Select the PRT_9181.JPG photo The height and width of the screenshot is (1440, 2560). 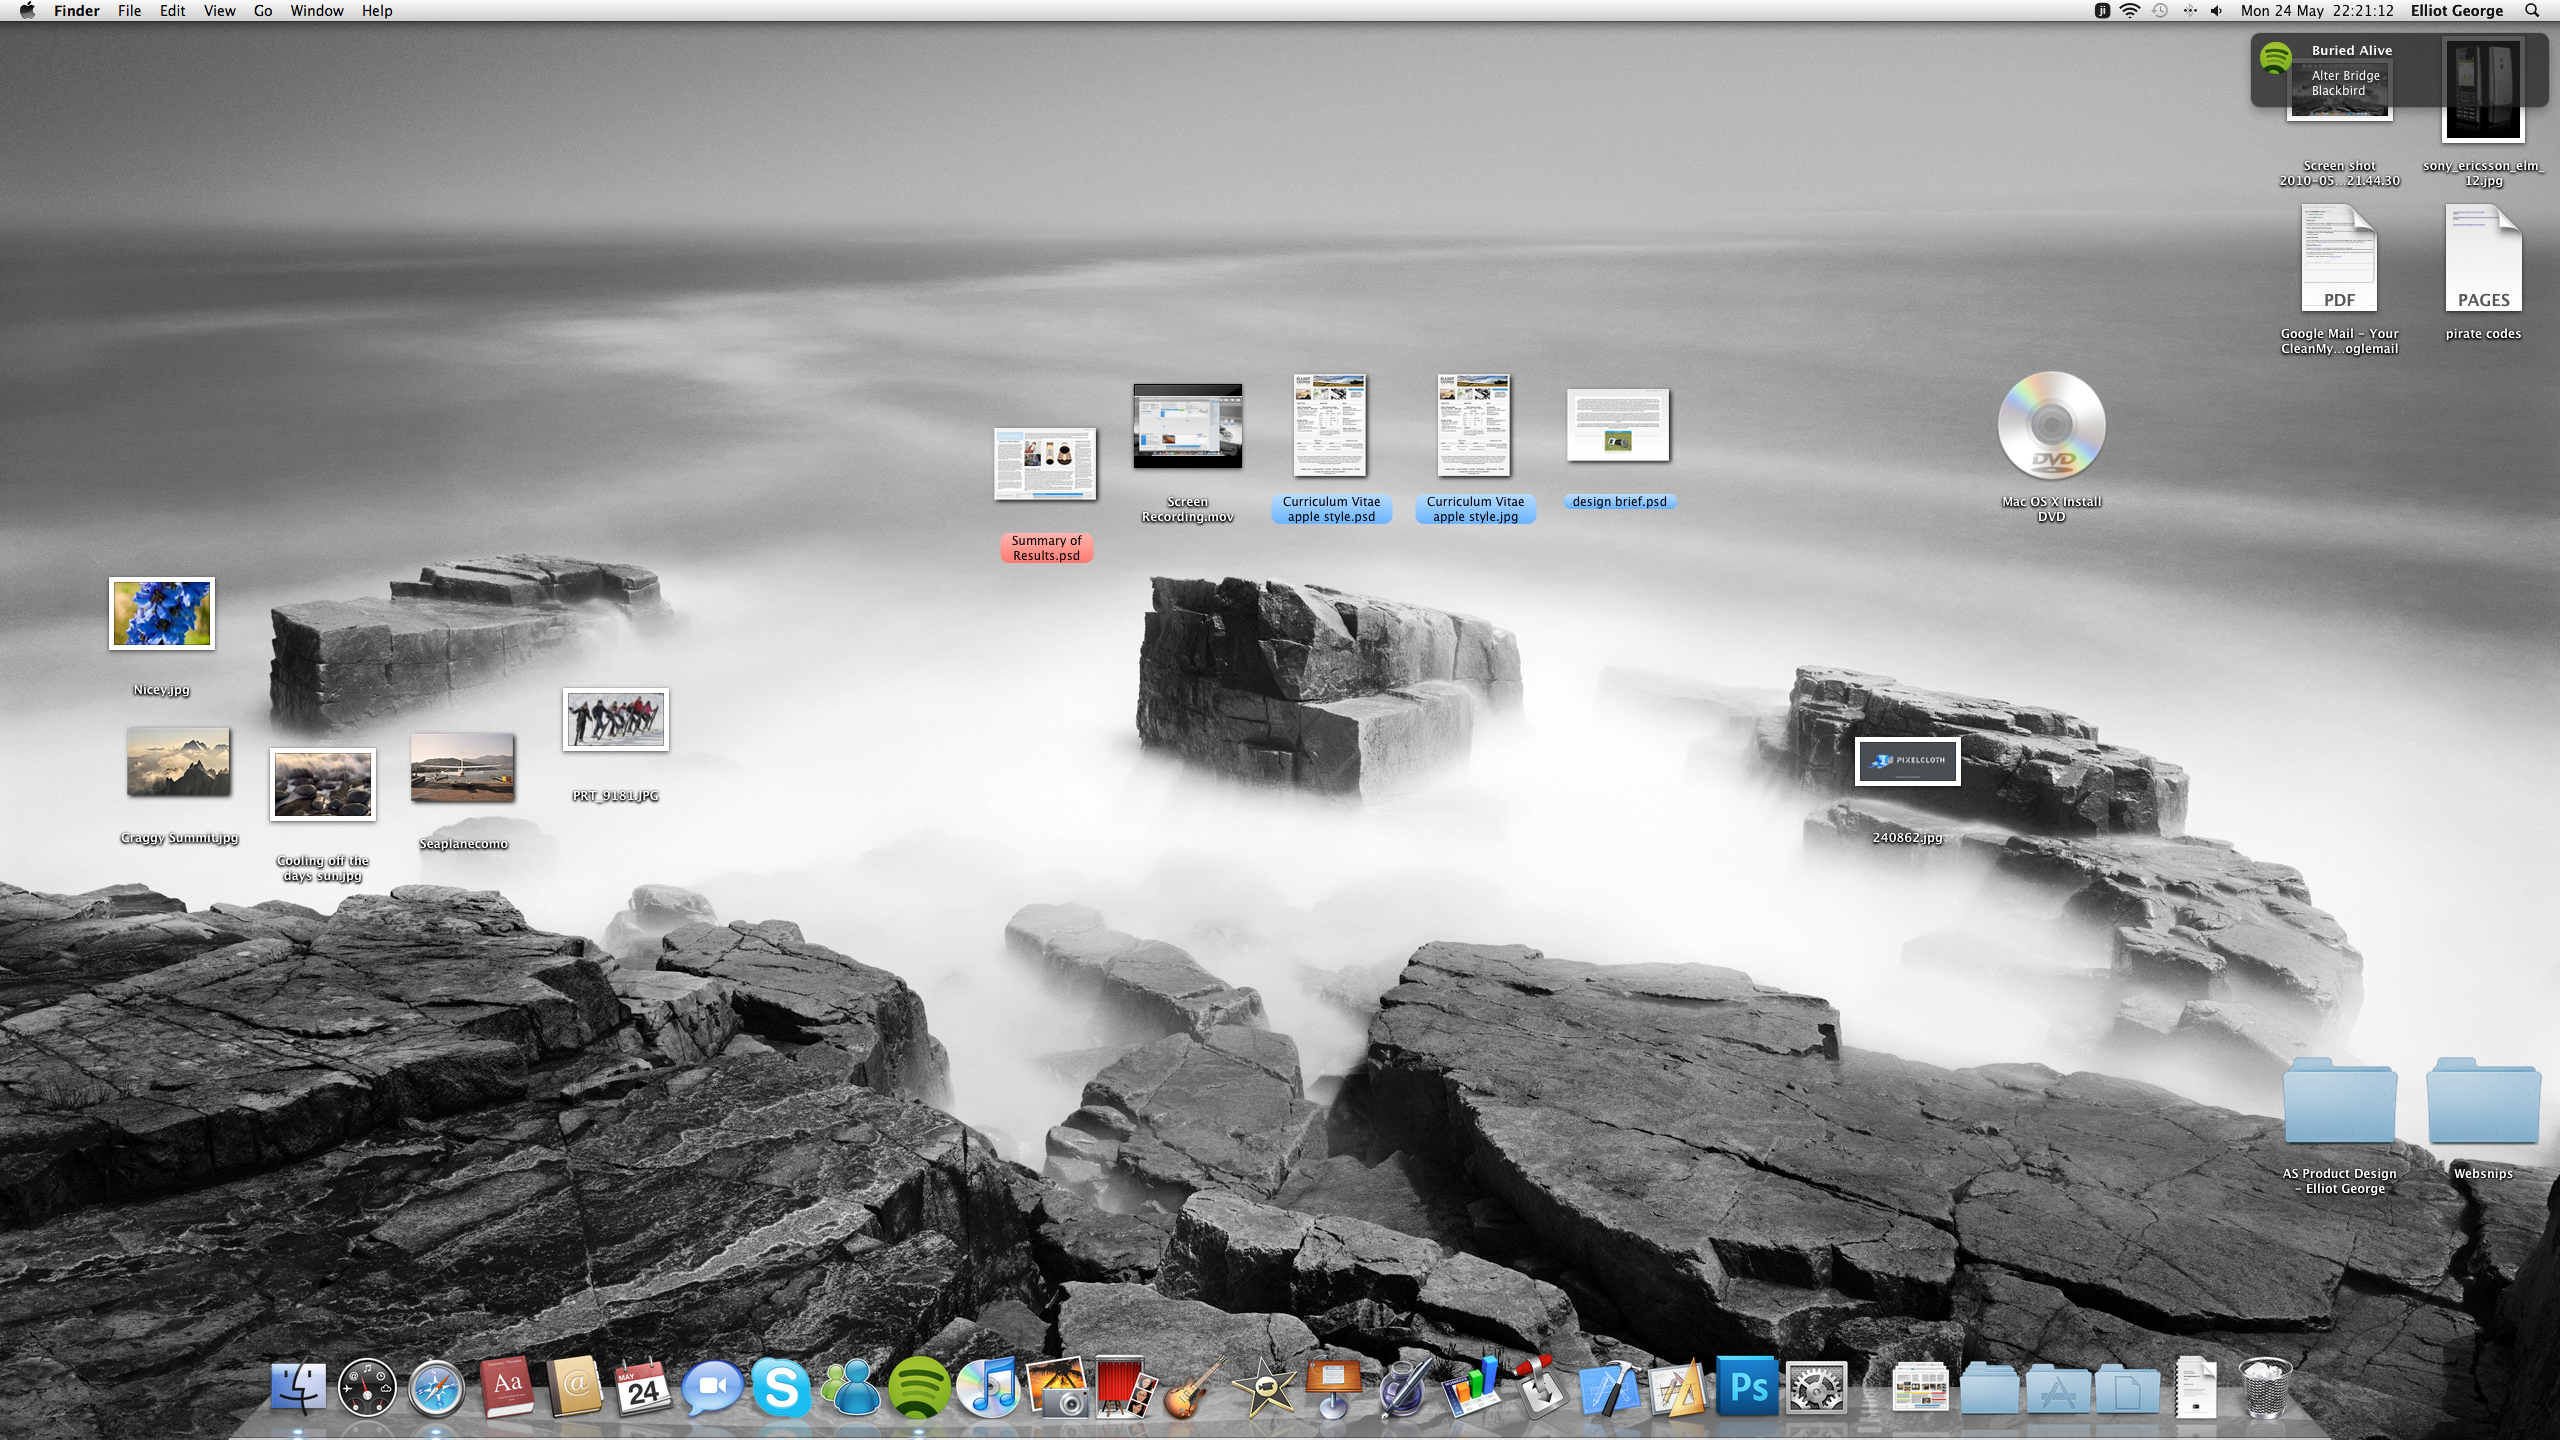pos(616,719)
